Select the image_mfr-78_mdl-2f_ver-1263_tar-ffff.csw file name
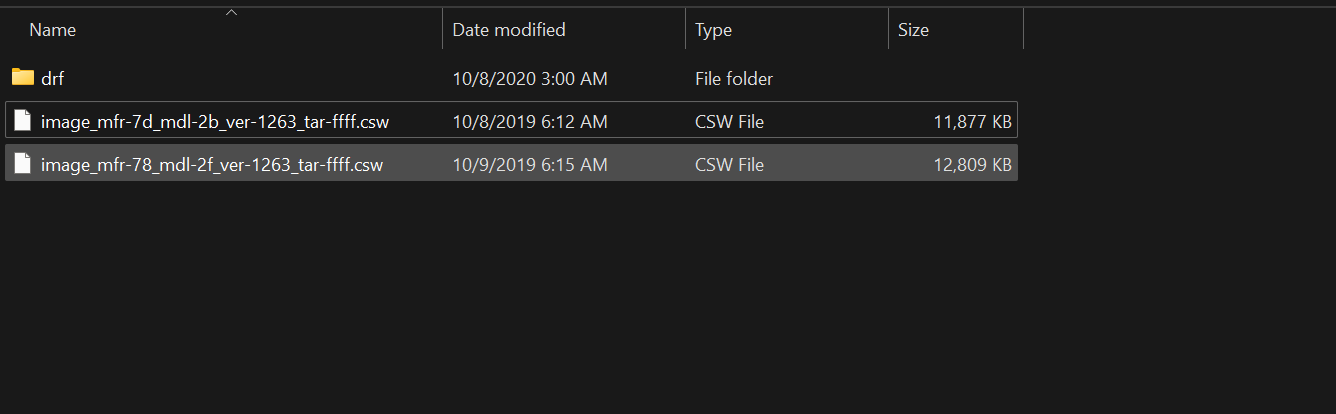 pyautogui.click(x=212, y=164)
